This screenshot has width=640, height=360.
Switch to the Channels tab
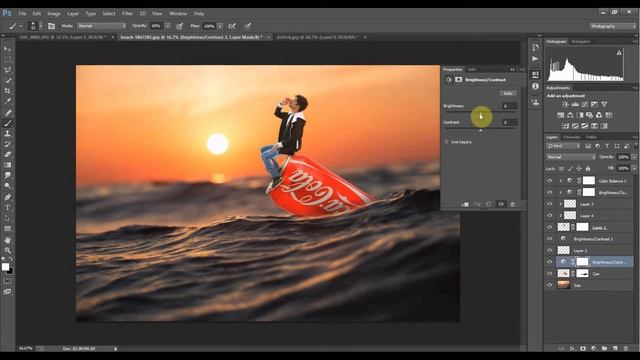coord(571,137)
